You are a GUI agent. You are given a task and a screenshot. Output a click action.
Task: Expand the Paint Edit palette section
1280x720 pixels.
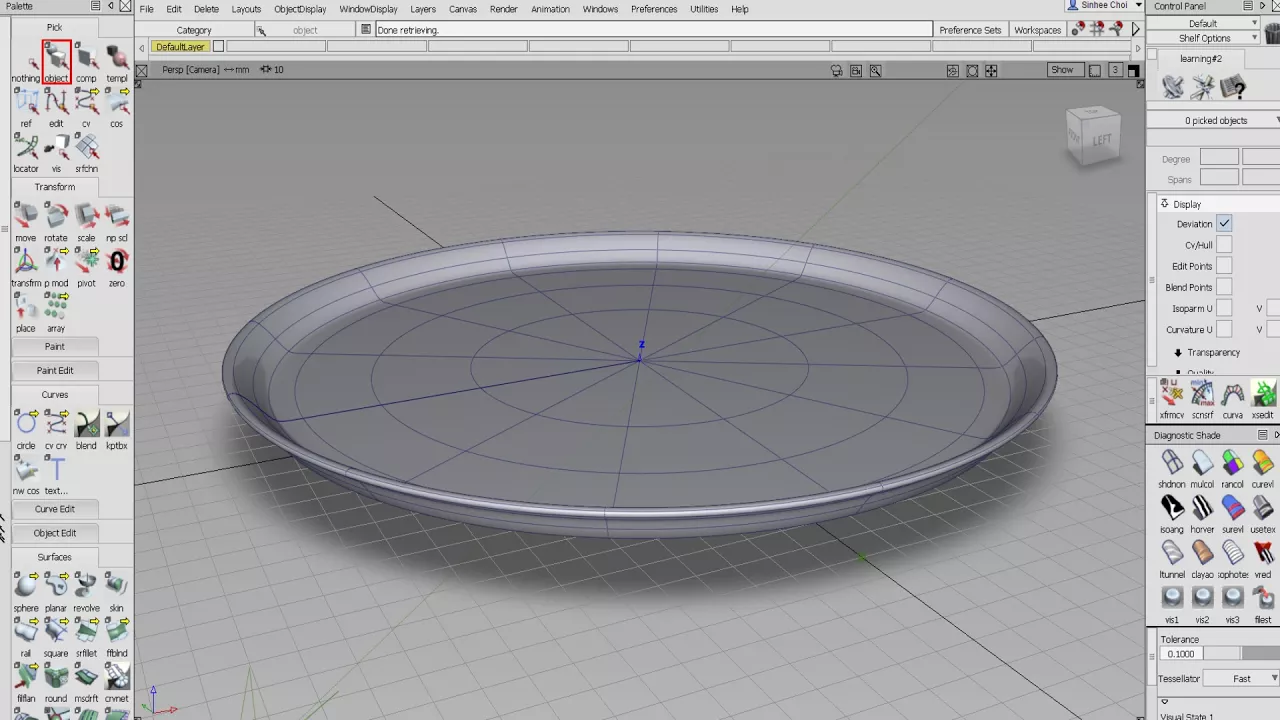pyautogui.click(x=55, y=370)
